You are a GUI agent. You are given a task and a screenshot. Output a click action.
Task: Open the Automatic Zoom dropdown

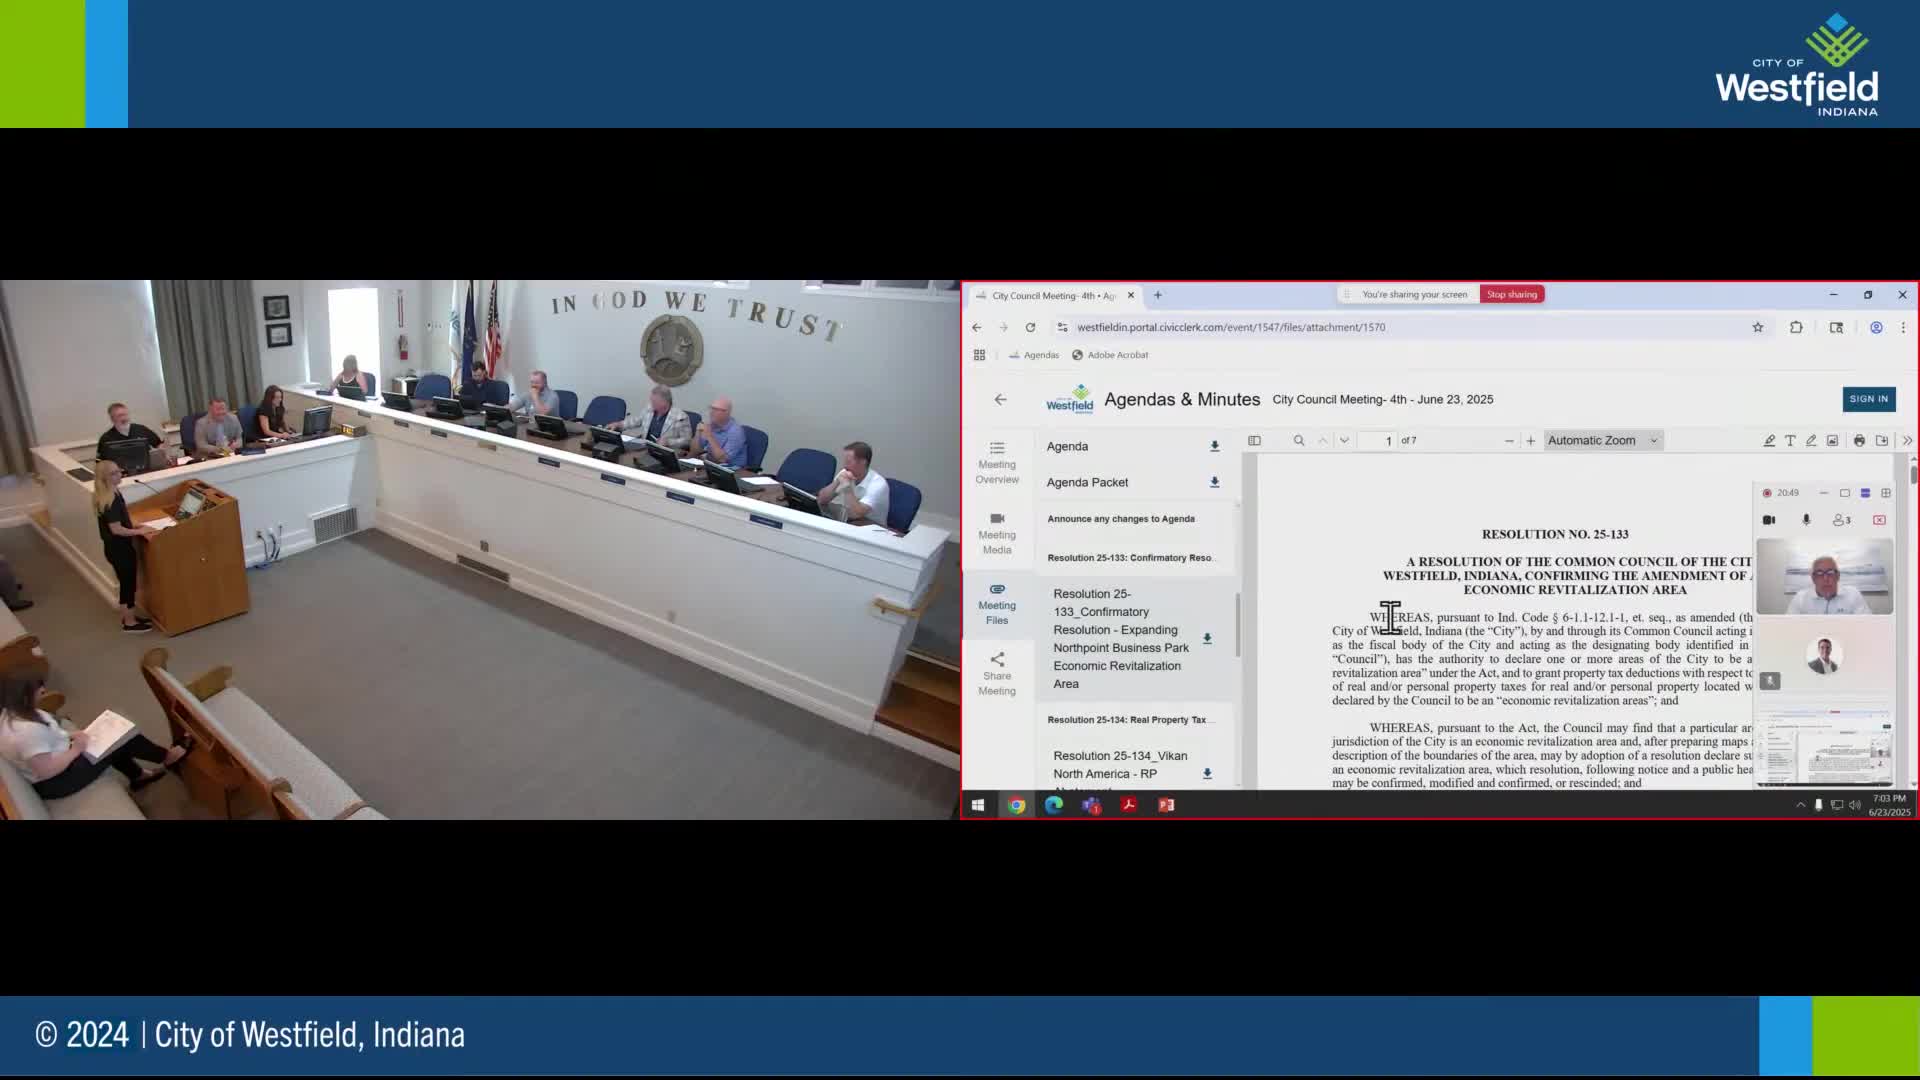(x=1602, y=441)
